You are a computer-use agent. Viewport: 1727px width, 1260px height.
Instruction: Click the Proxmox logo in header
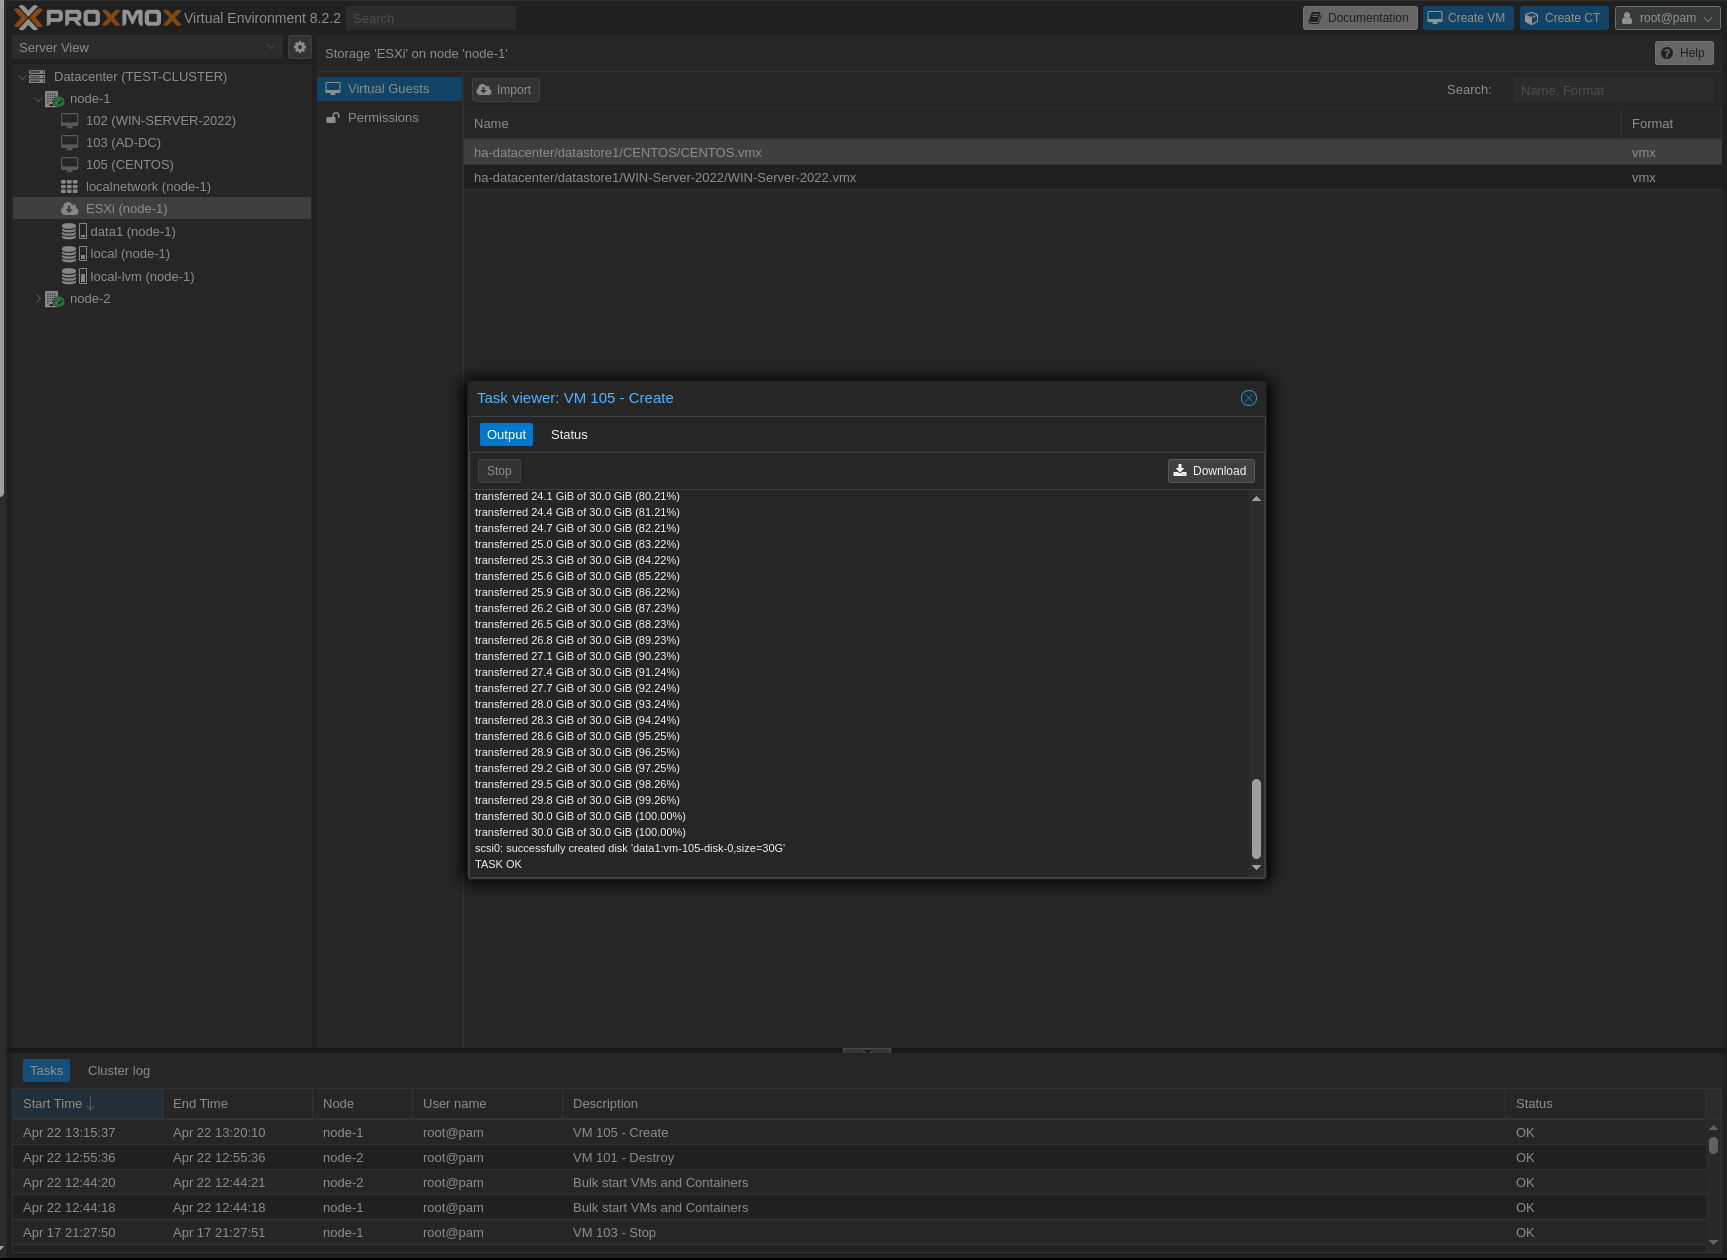(97, 18)
